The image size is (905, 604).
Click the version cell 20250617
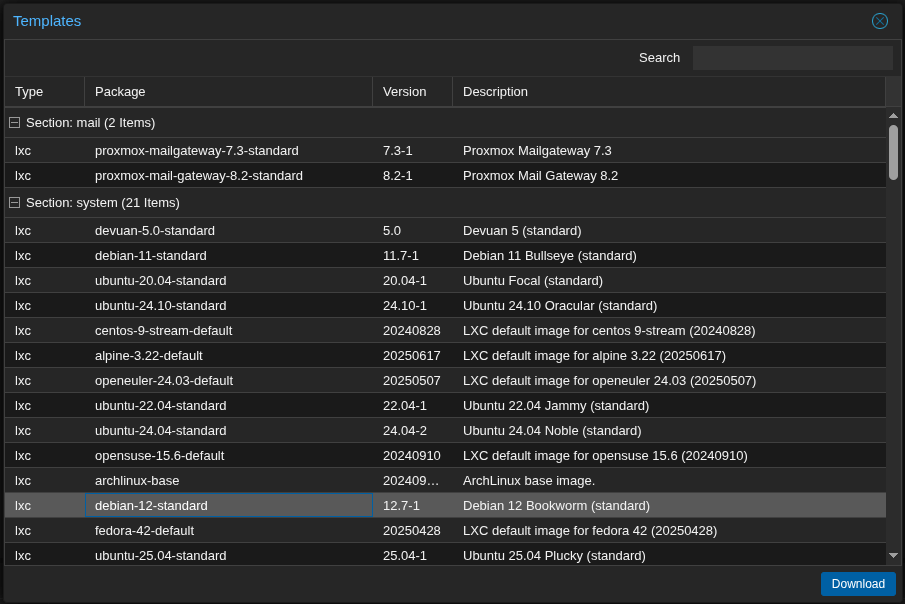412,356
